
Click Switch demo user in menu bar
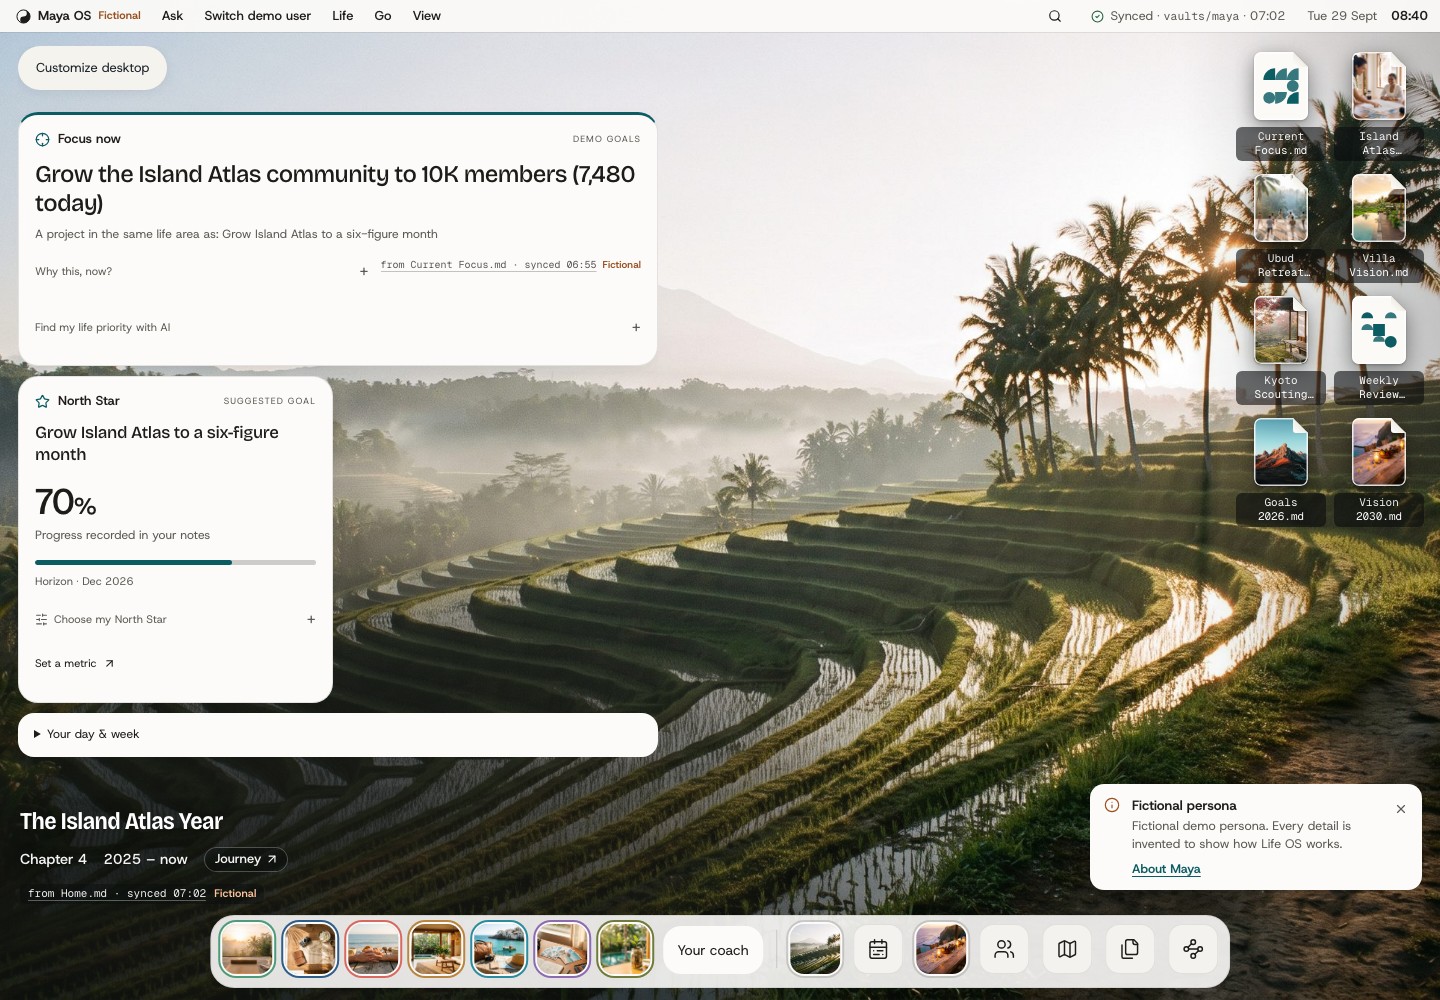(x=257, y=16)
